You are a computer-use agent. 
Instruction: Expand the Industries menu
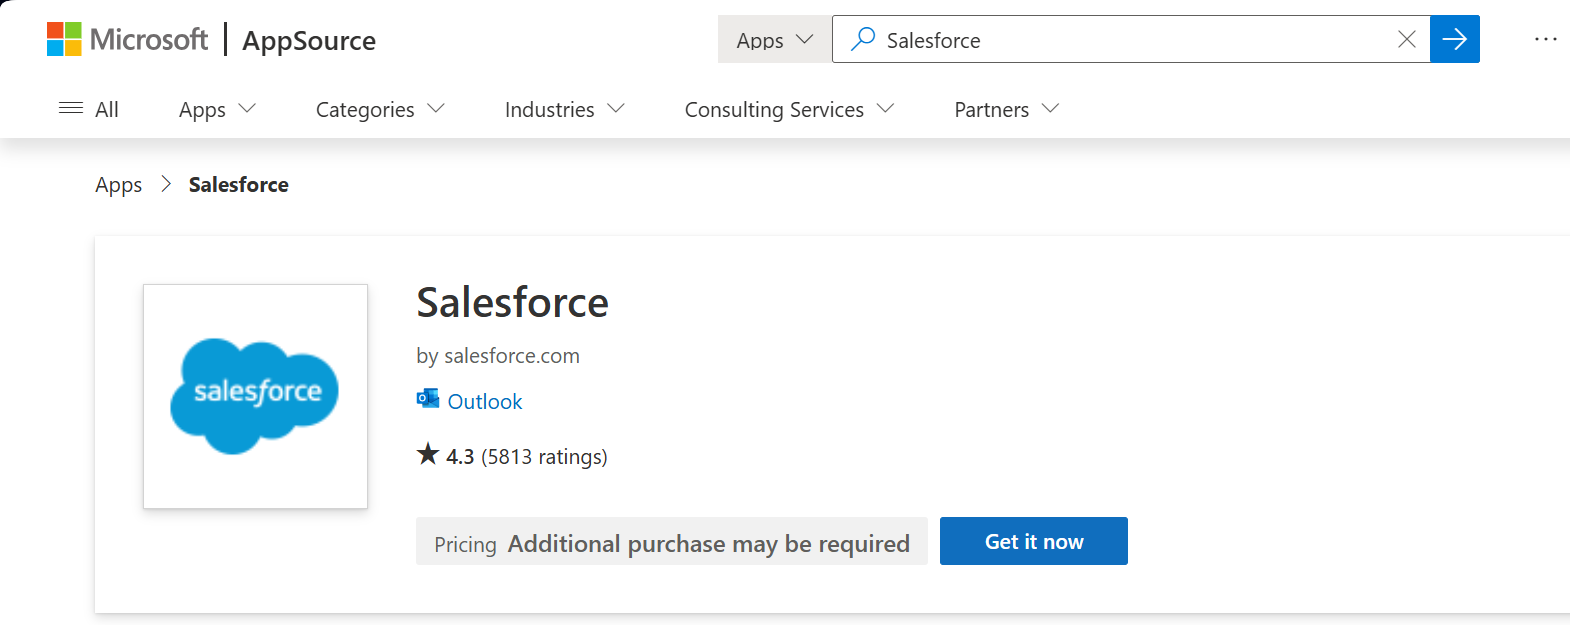(564, 109)
